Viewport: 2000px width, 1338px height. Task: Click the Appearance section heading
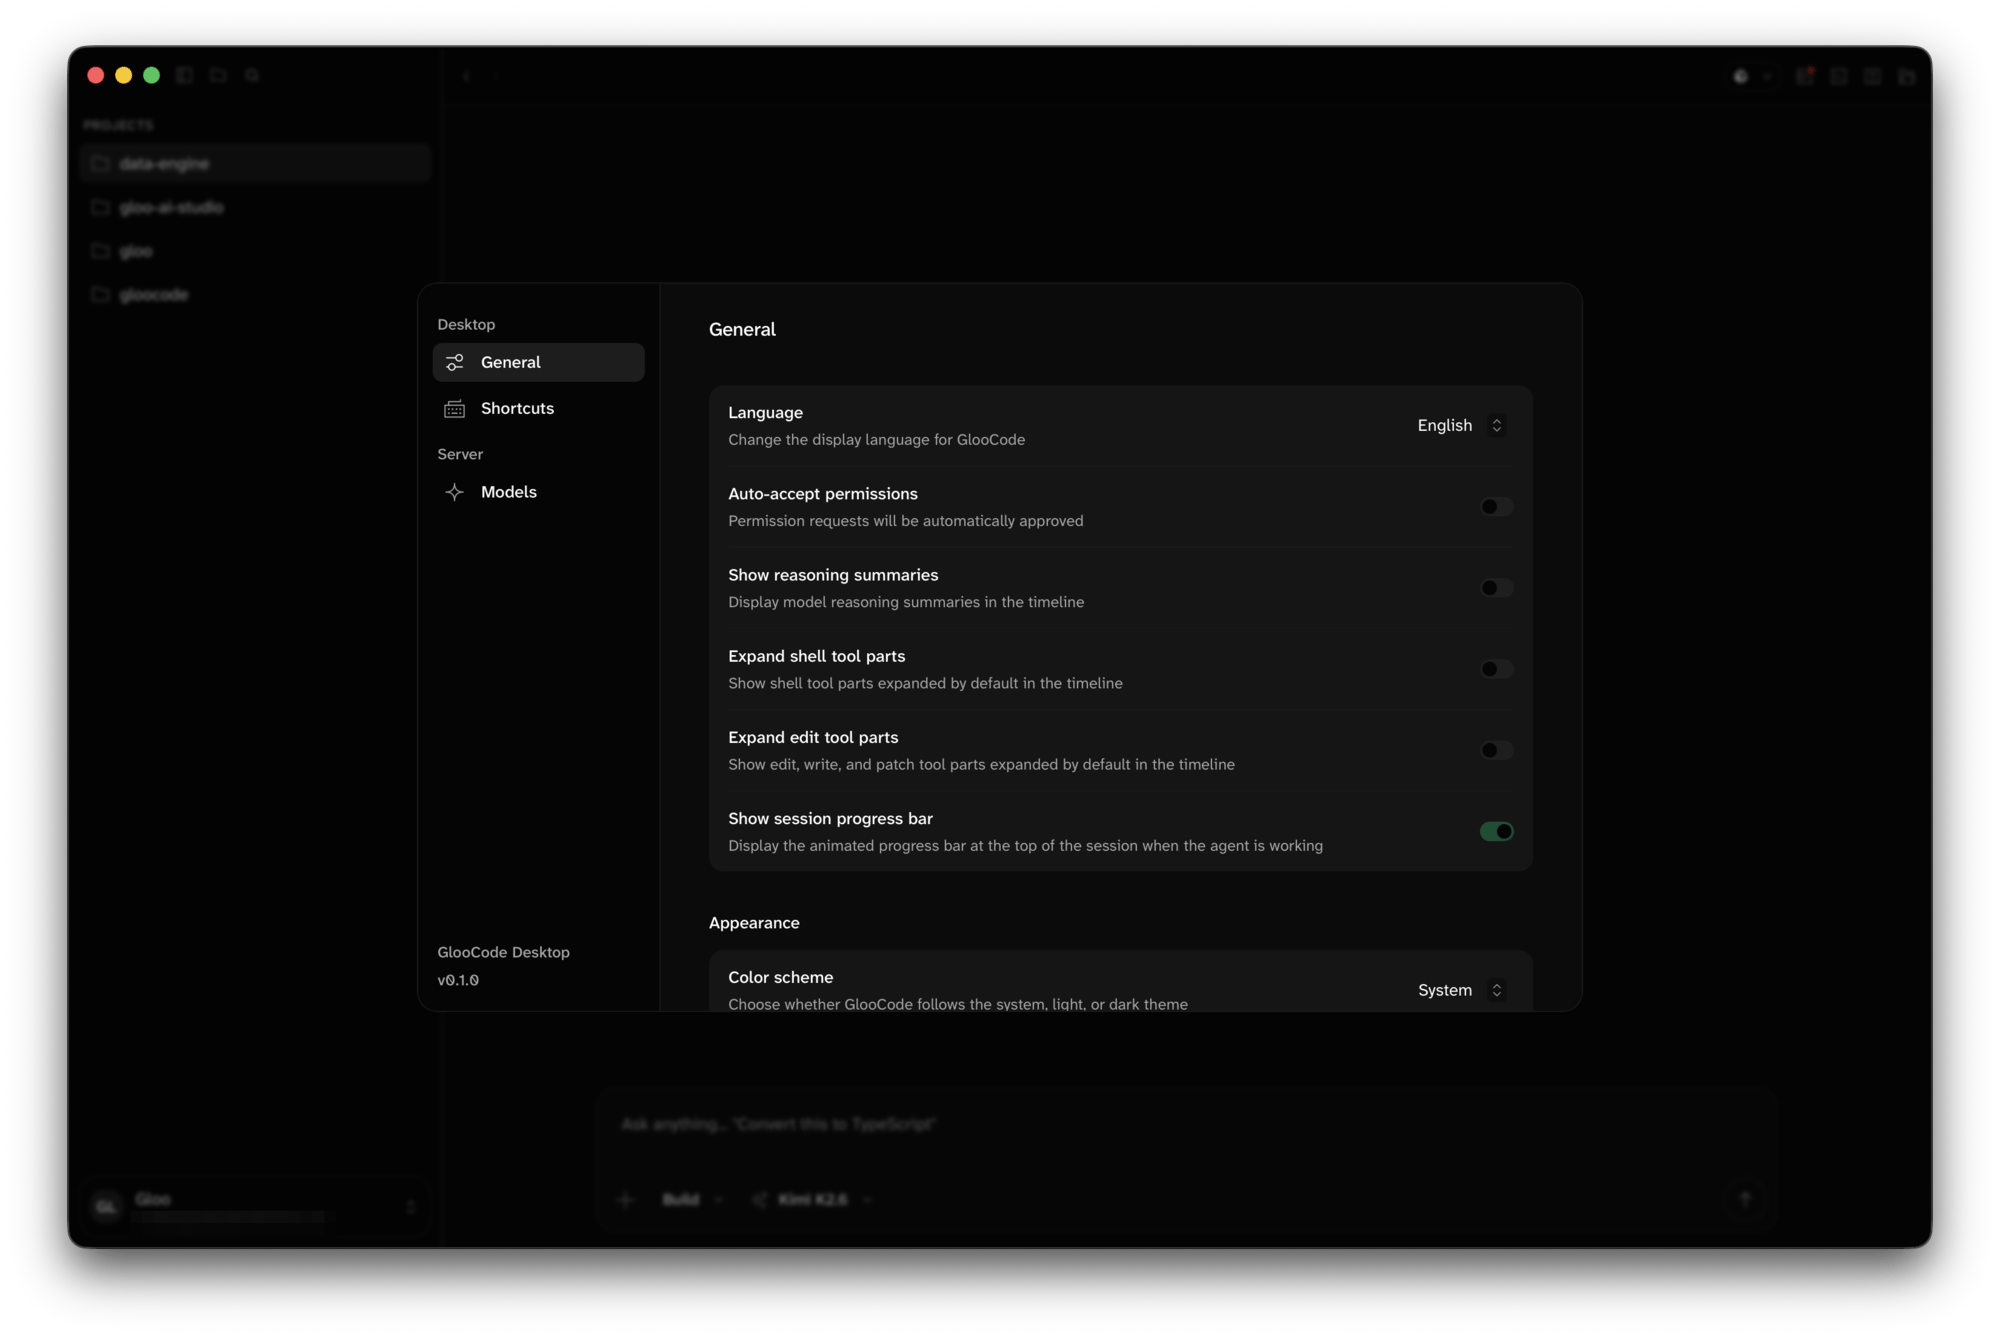click(x=754, y=923)
